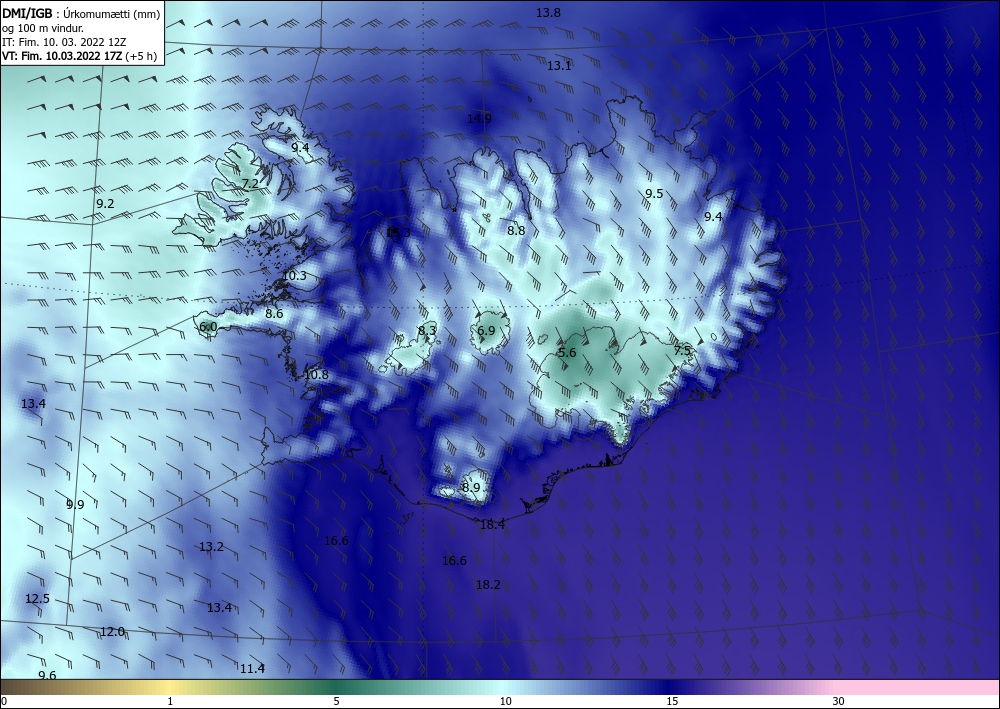Click the 7.2 value on the Westfjords
The width and height of the screenshot is (1000, 709).
pyautogui.click(x=250, y=184)
